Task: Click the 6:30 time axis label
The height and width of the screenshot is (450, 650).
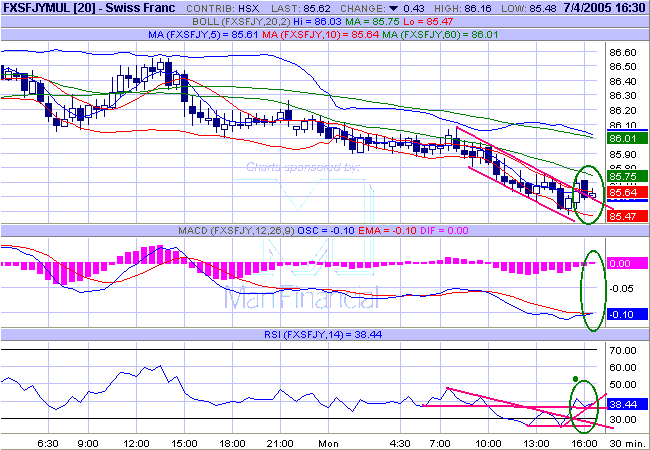Action: [48, 443]
